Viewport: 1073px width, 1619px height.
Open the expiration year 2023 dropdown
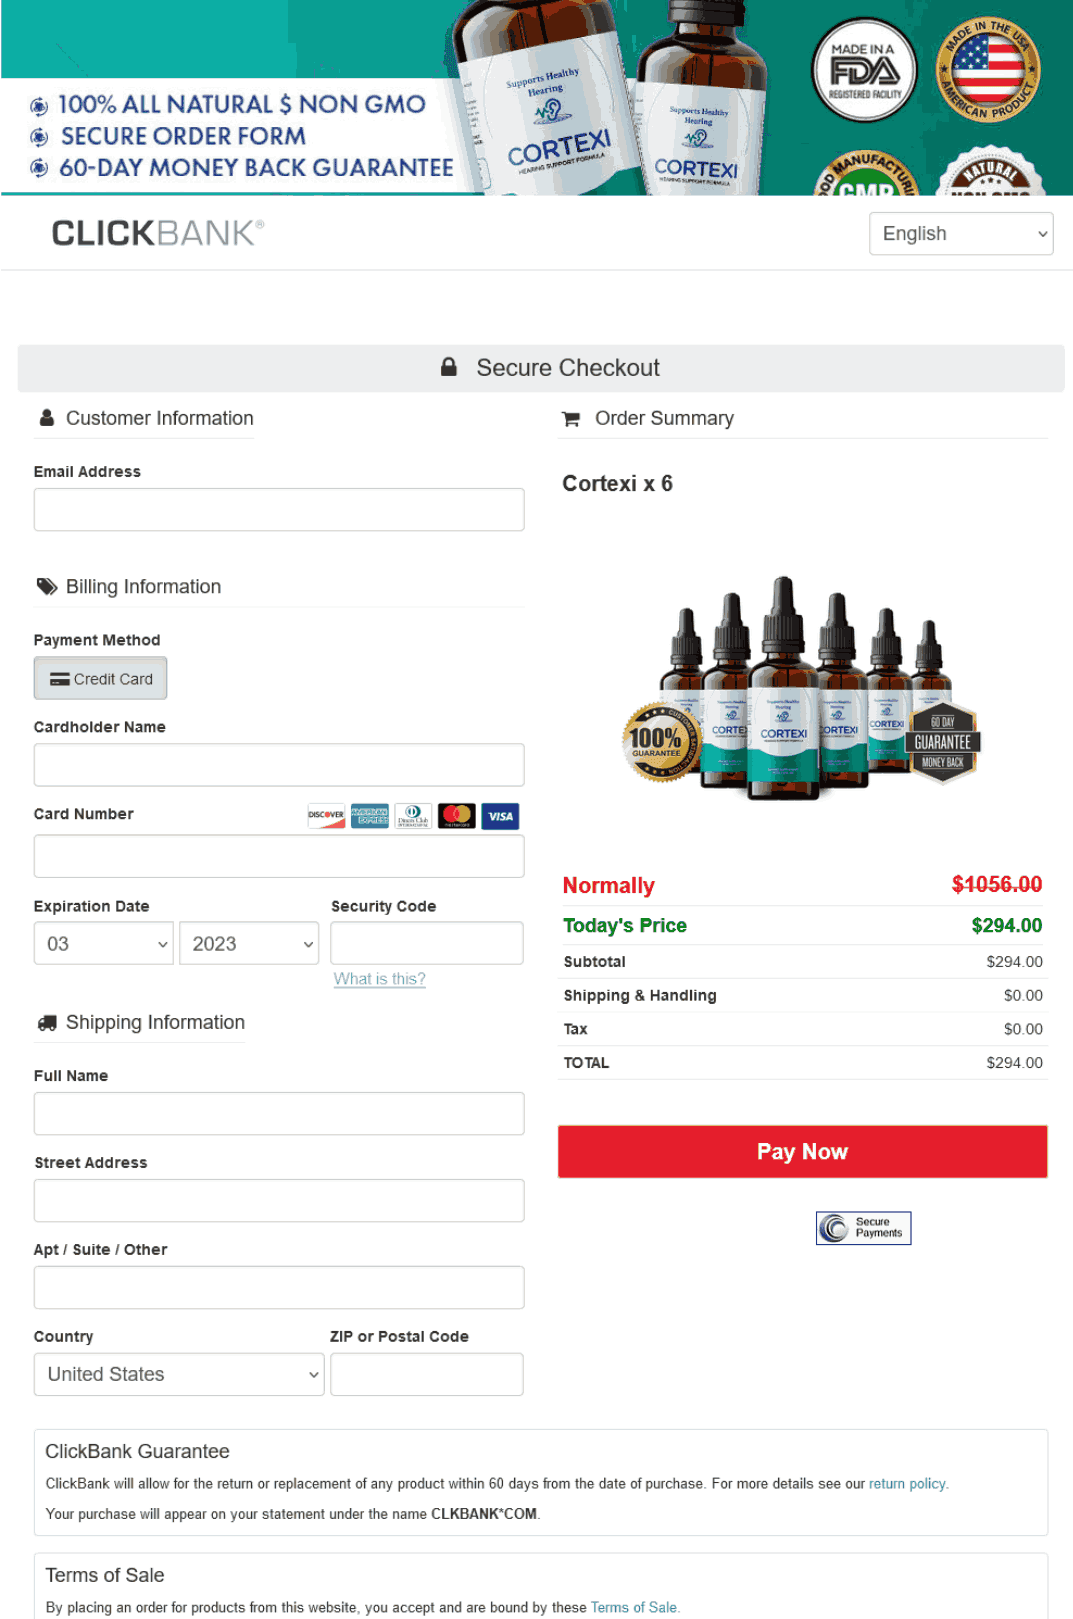[248, 943]
